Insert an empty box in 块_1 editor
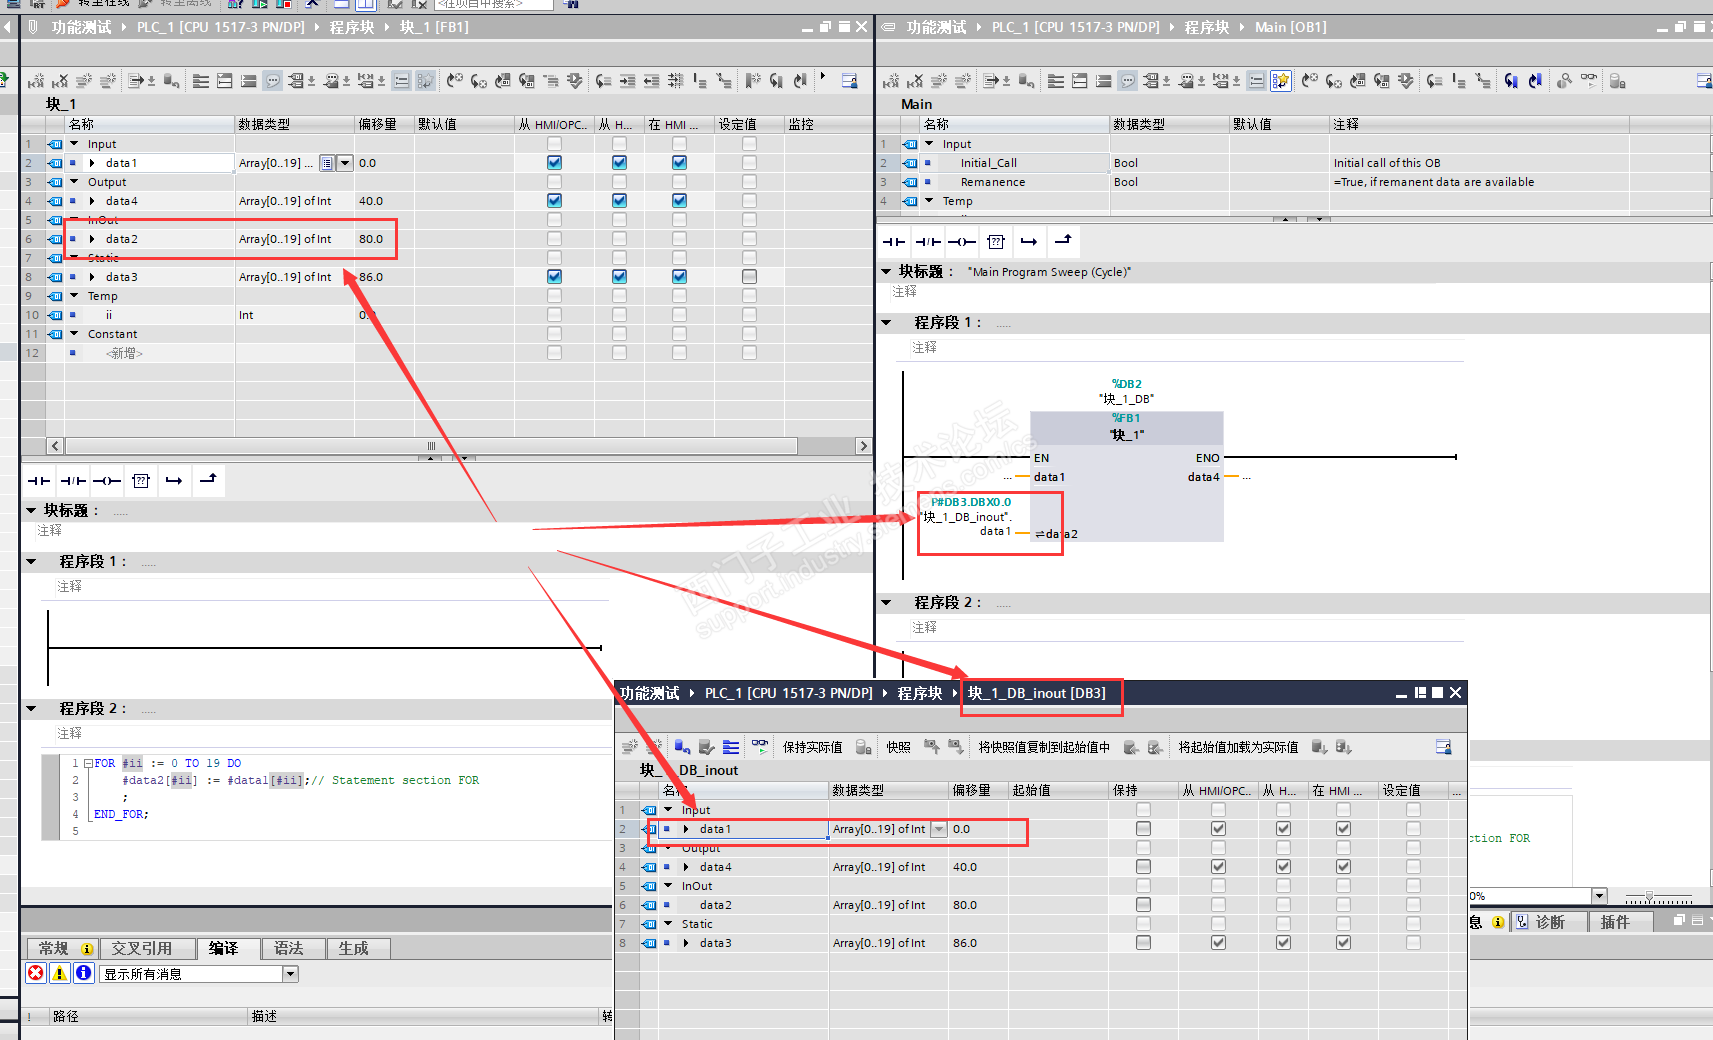1713x1040 pixels. click(x=141, y=481)
